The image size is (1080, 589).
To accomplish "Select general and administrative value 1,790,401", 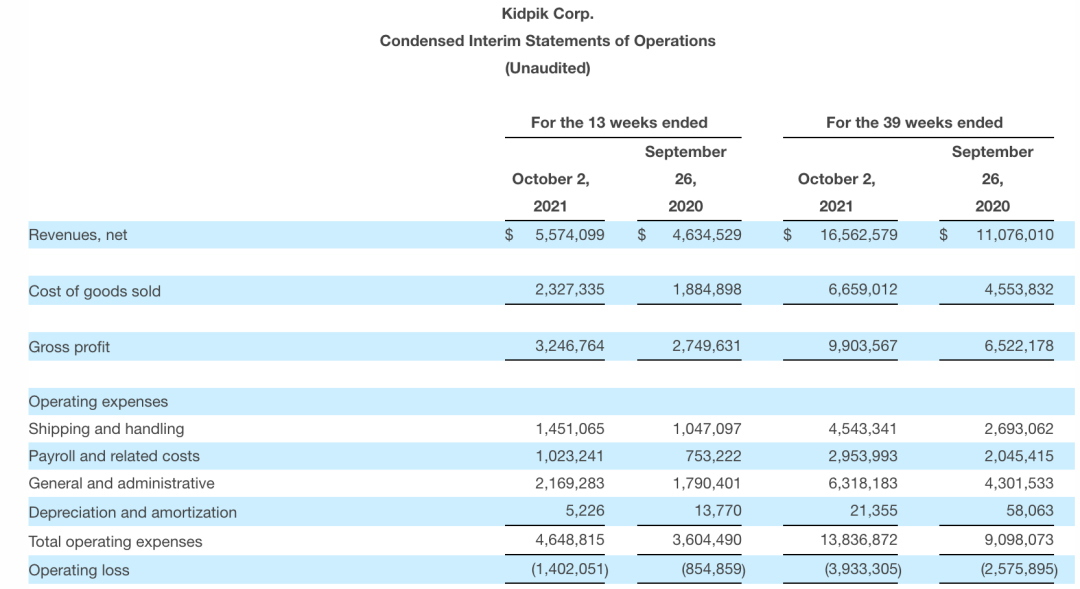I will [707, 484].
